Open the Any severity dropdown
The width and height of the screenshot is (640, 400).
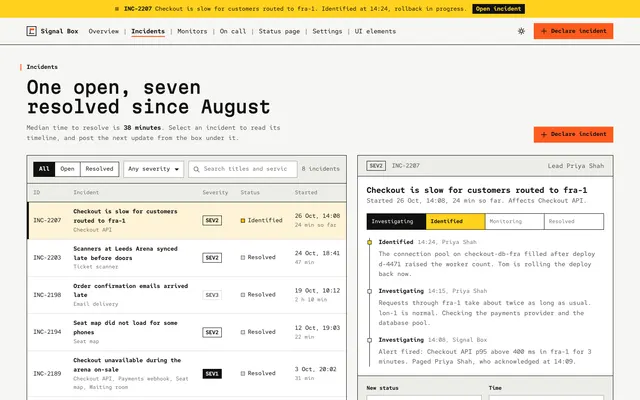[x=153, y=169]
